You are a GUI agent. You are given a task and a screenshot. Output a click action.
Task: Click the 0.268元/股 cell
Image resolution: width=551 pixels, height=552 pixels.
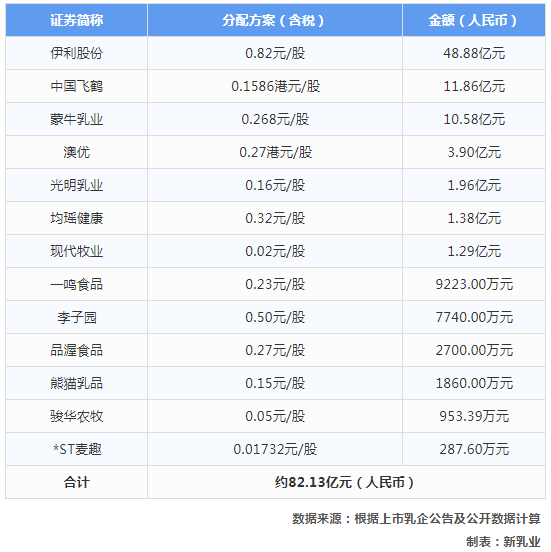pos(275,119)
